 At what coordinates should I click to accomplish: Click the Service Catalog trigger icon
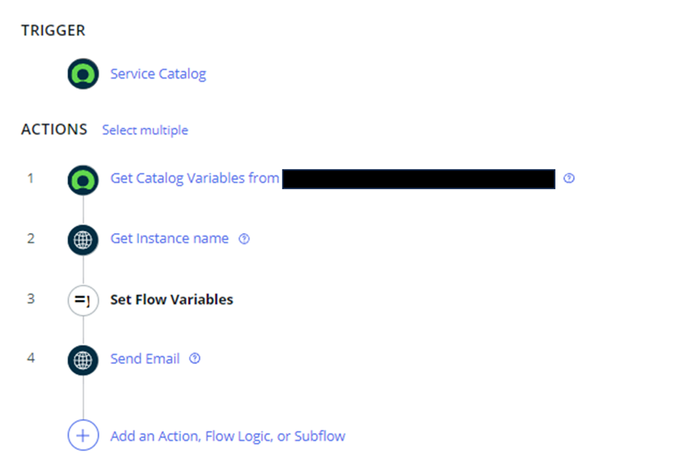83,74
